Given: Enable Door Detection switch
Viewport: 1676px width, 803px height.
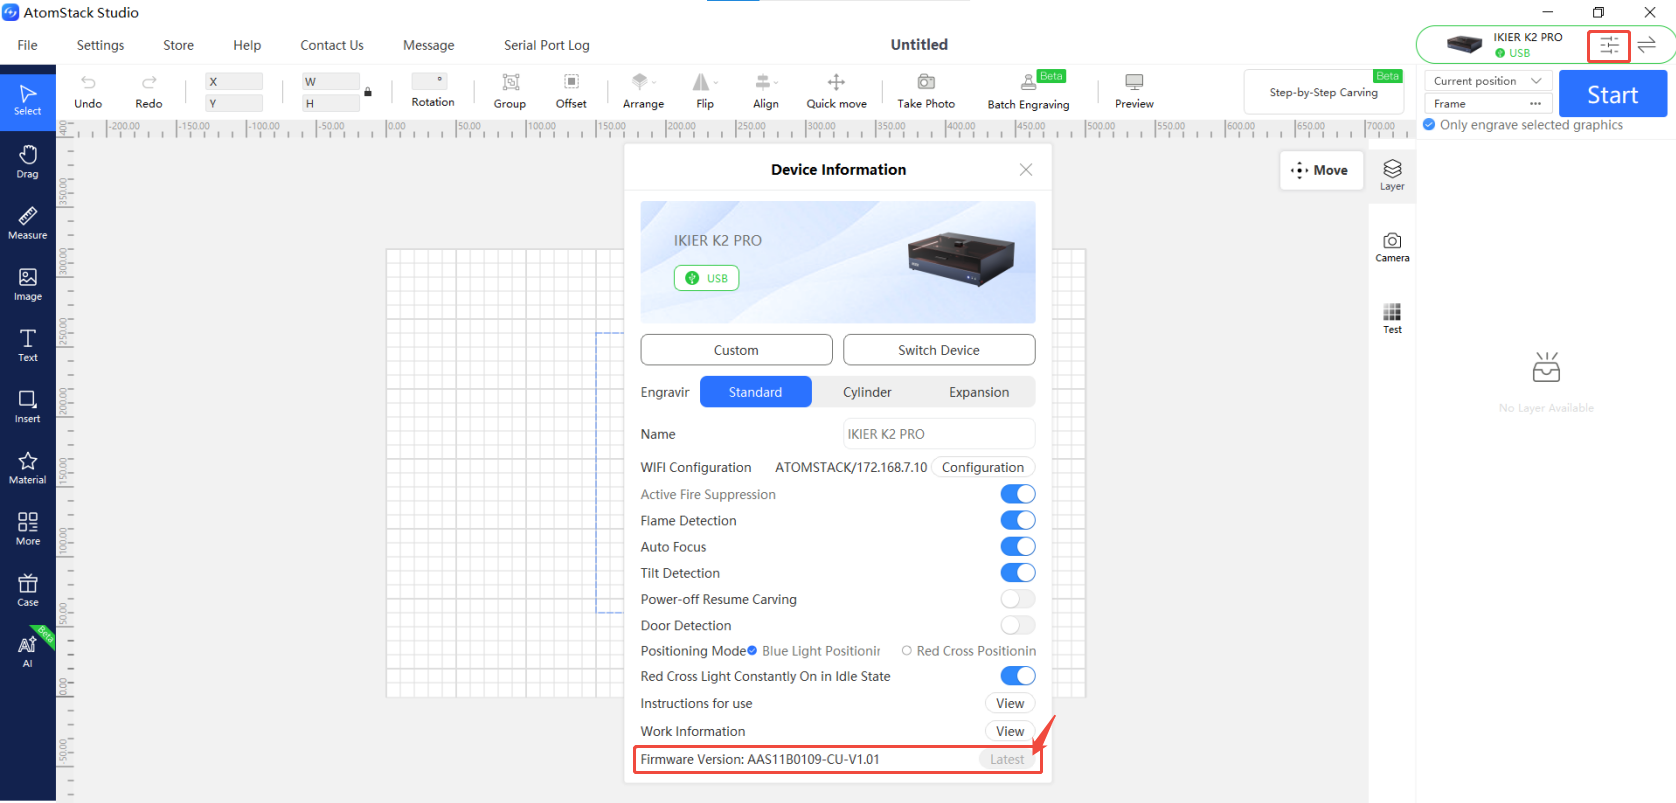Looking at the screenshot, I should (x=1018, y=625).
